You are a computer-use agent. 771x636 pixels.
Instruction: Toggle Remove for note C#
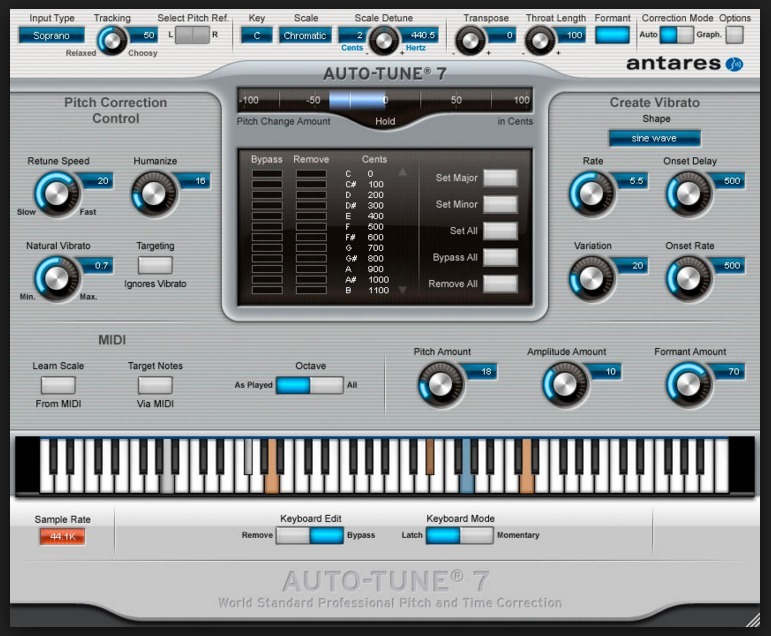[x=311, y=184]
